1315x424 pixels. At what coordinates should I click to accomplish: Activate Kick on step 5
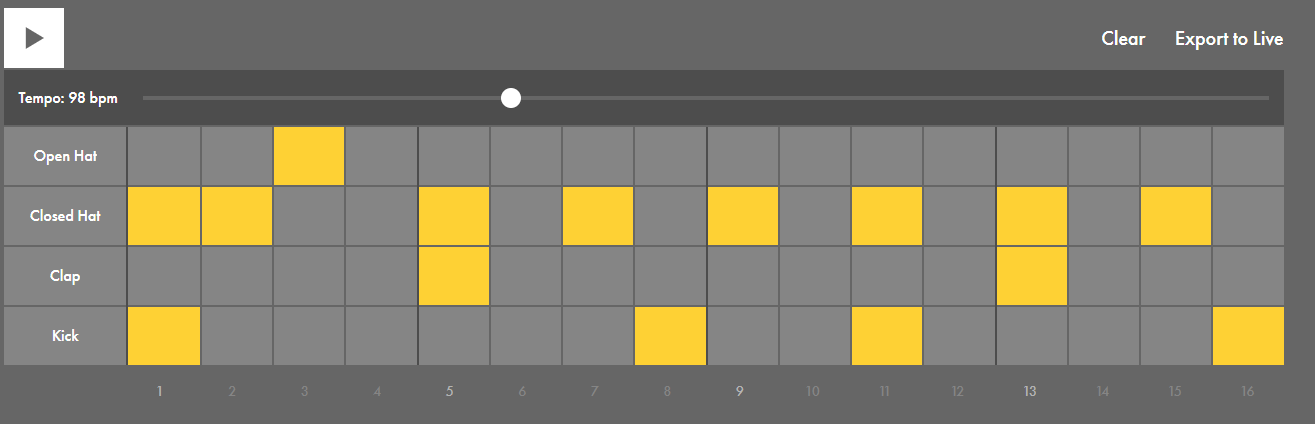[454, 336]
